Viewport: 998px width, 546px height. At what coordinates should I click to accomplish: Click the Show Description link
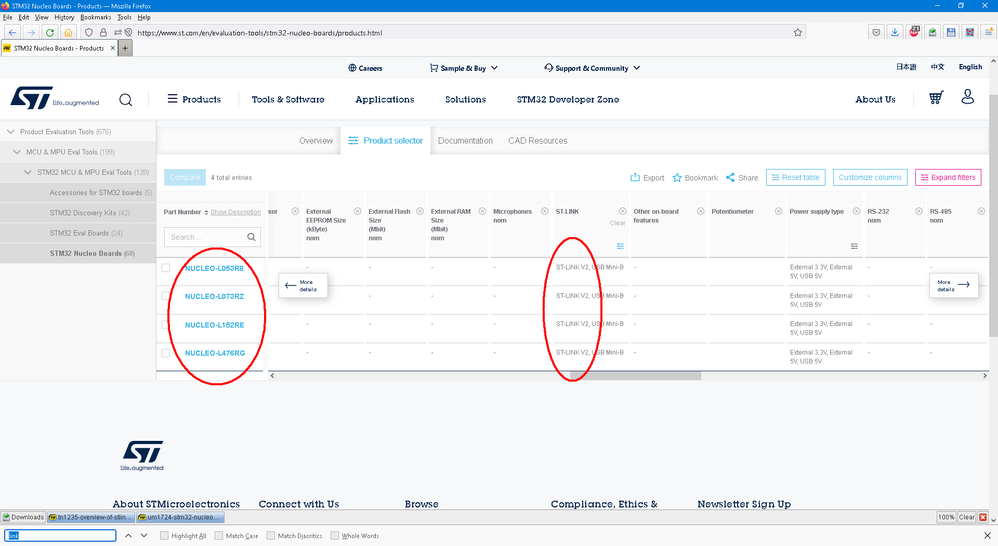coord(235,213)
